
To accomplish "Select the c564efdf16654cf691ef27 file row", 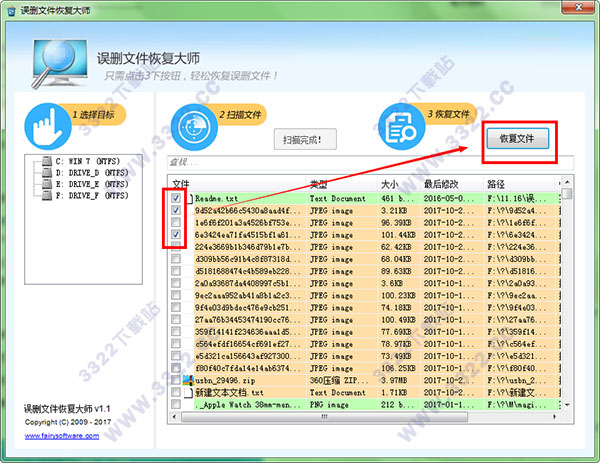I will [365, 344].
